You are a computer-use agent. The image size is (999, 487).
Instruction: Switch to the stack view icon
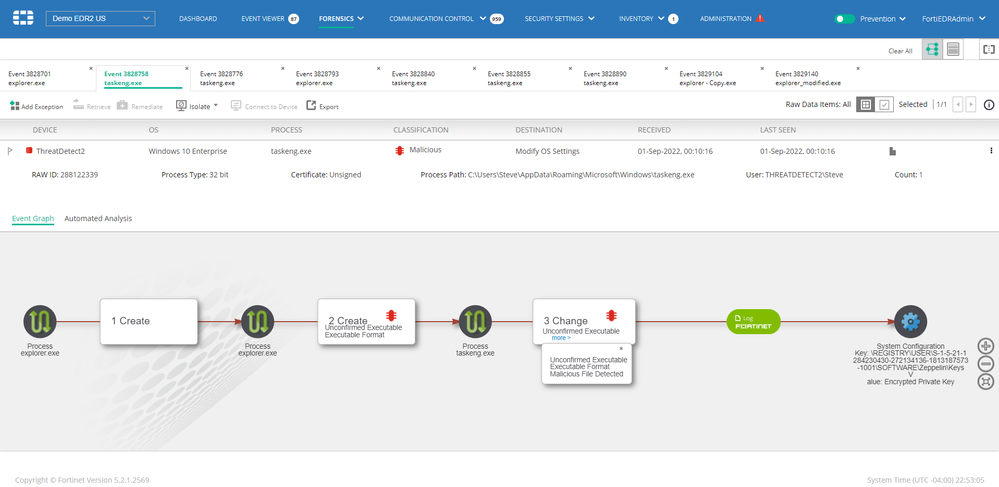(x=953, y=50)
